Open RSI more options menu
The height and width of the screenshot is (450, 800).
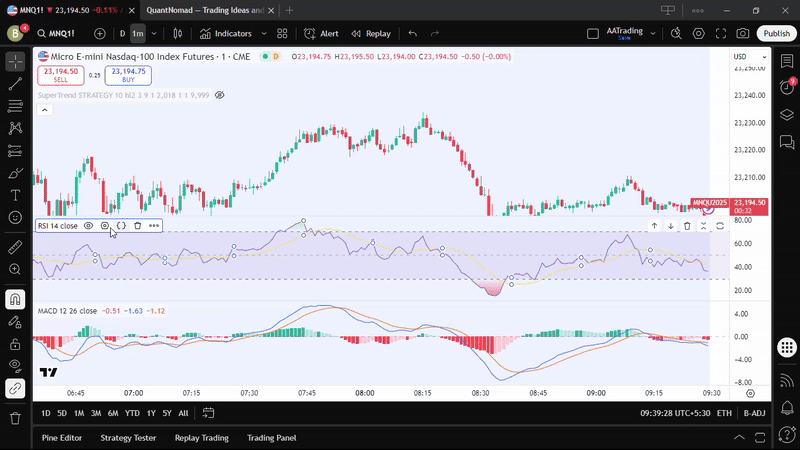154,226
